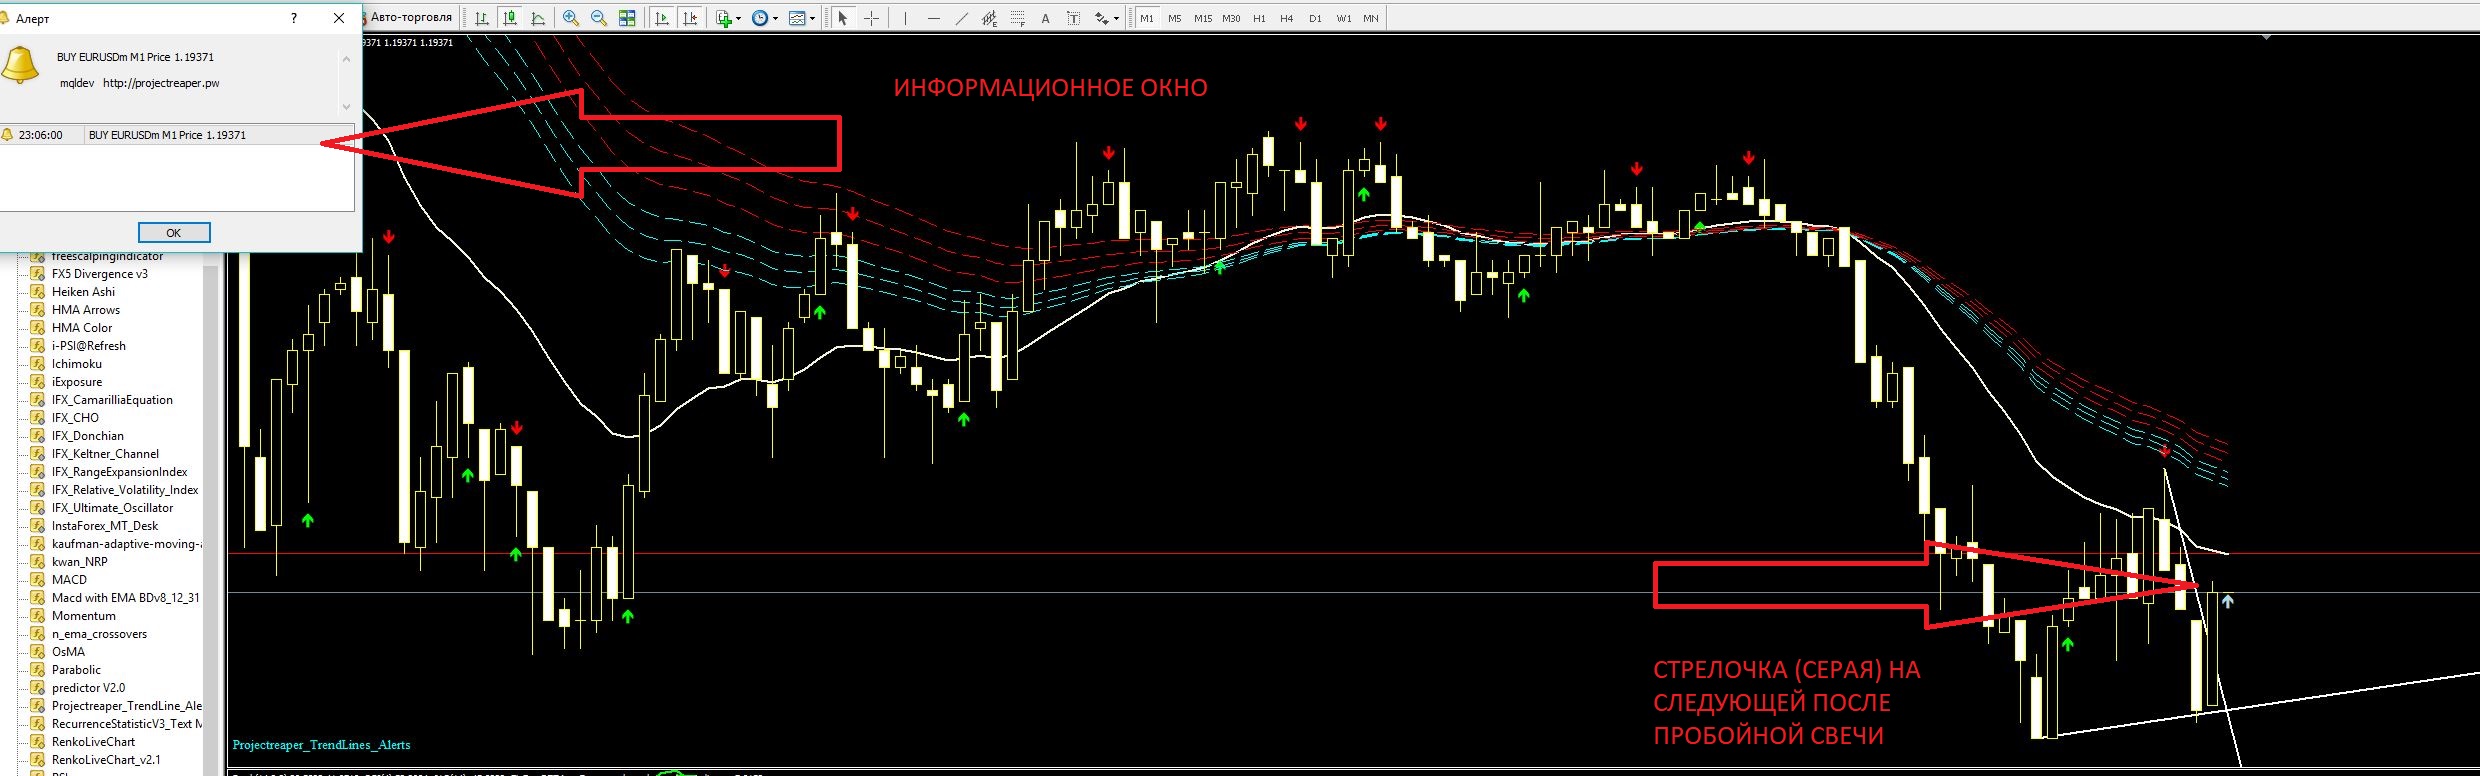This screenshot has height=776, width=2480.
Task: Zoom in on the chart
Action: coord(571,18)
